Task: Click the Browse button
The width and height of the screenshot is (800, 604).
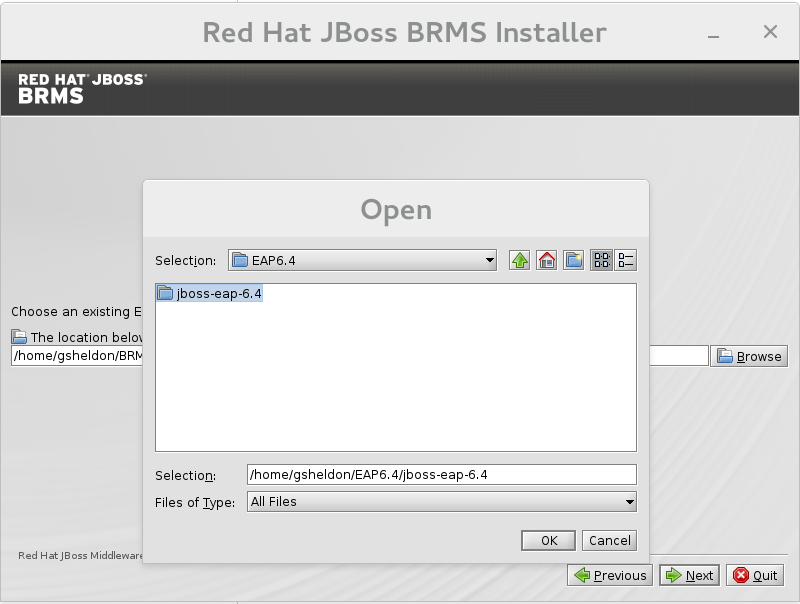Action: pyautogui.click(x=749, y=356)
